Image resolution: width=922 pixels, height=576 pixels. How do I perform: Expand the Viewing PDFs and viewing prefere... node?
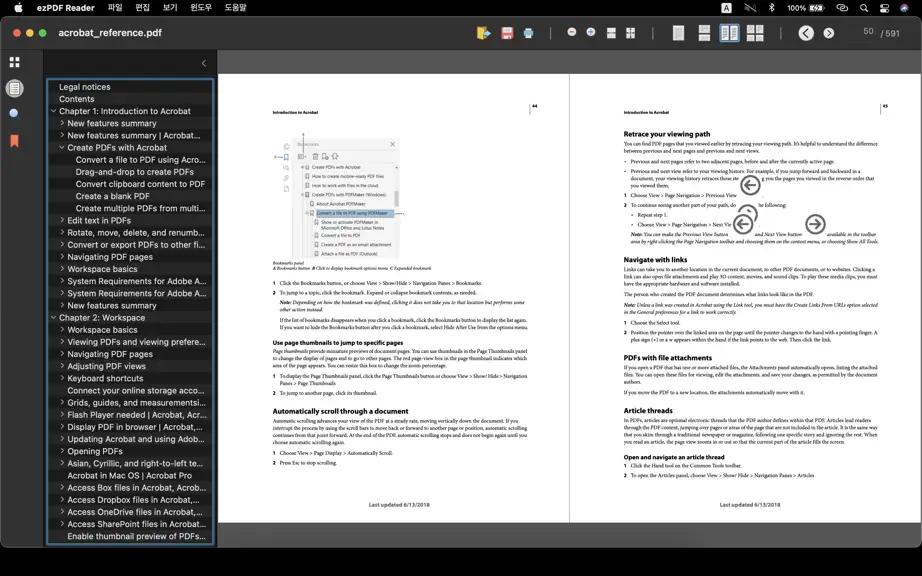pyautogui.click(x=62, y=342)
